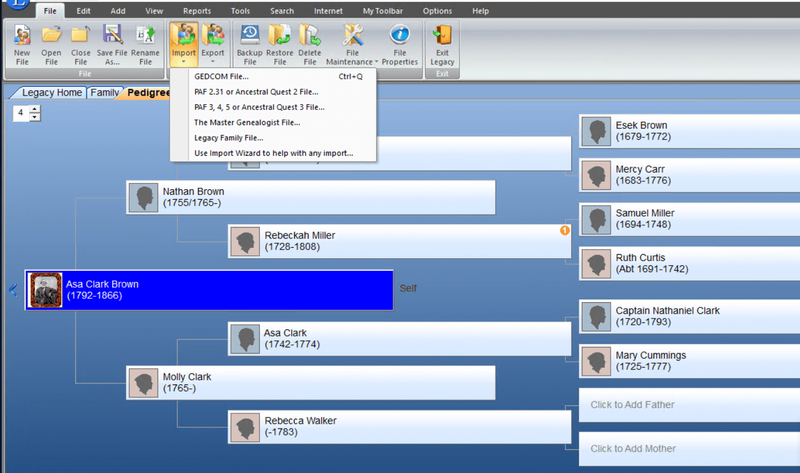Click Nathan Brown's silhouette icon

[x=143, y=197]
